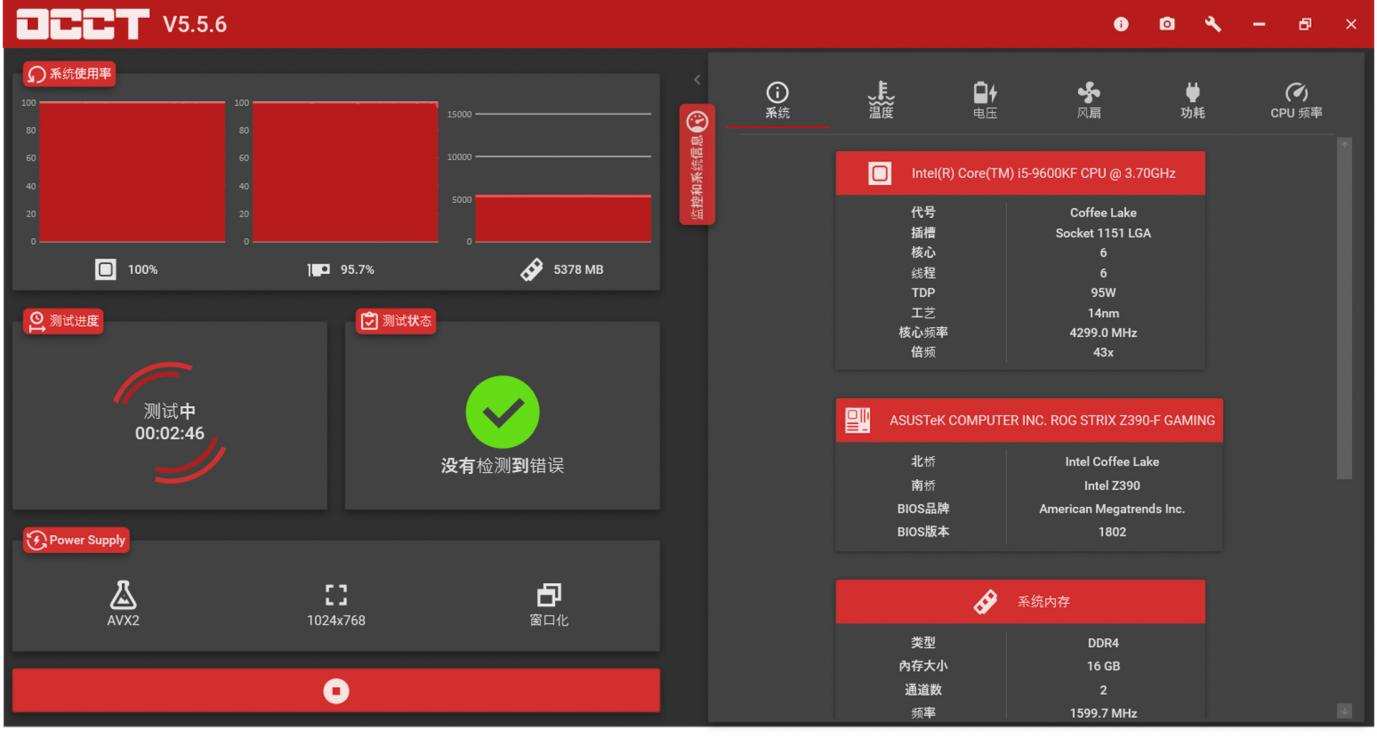The height and width of the screenshot is (738, 1377).
Task: Take a screenshot with the camera icon
Action: (x=1167, y=24)
